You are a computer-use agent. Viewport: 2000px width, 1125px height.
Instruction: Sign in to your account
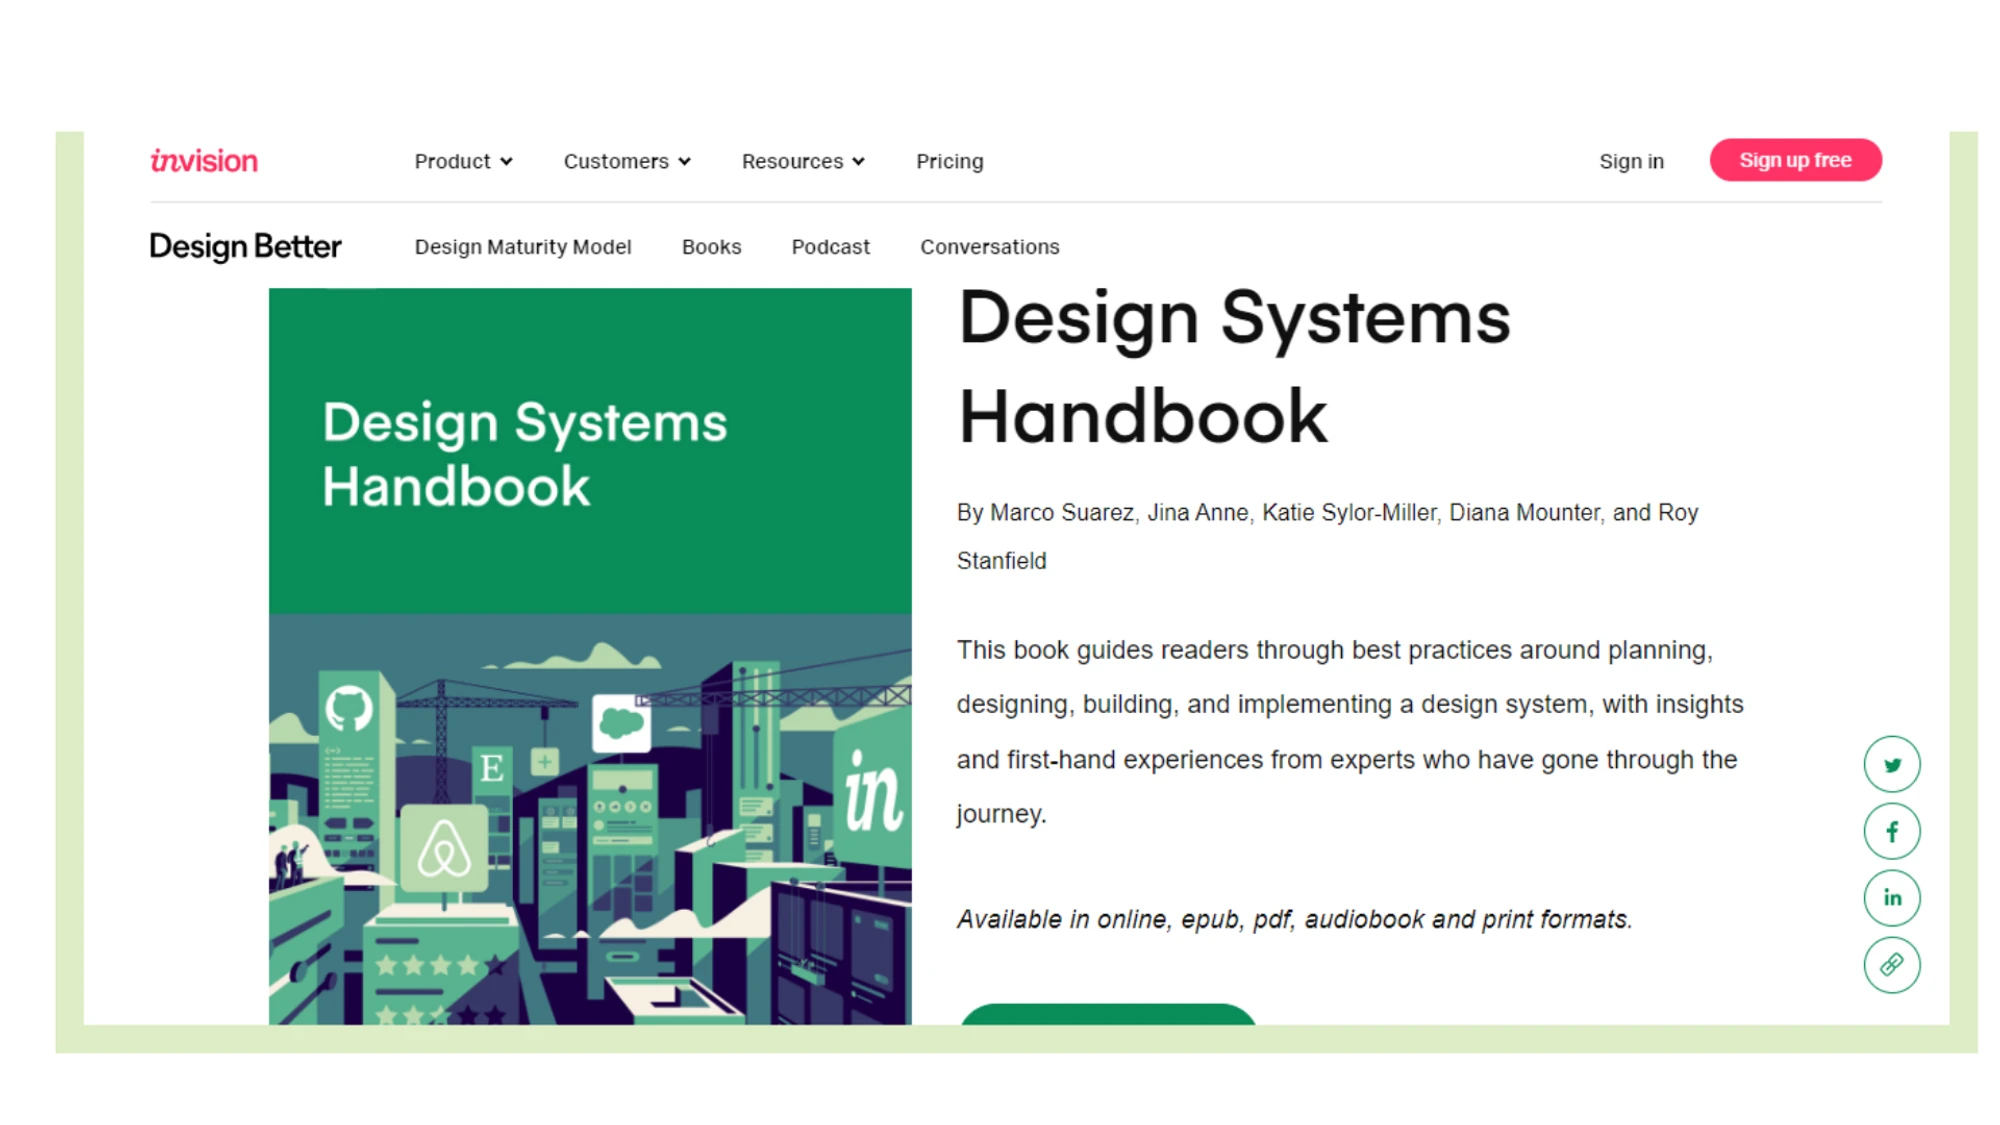click(x=1632, y=160)
